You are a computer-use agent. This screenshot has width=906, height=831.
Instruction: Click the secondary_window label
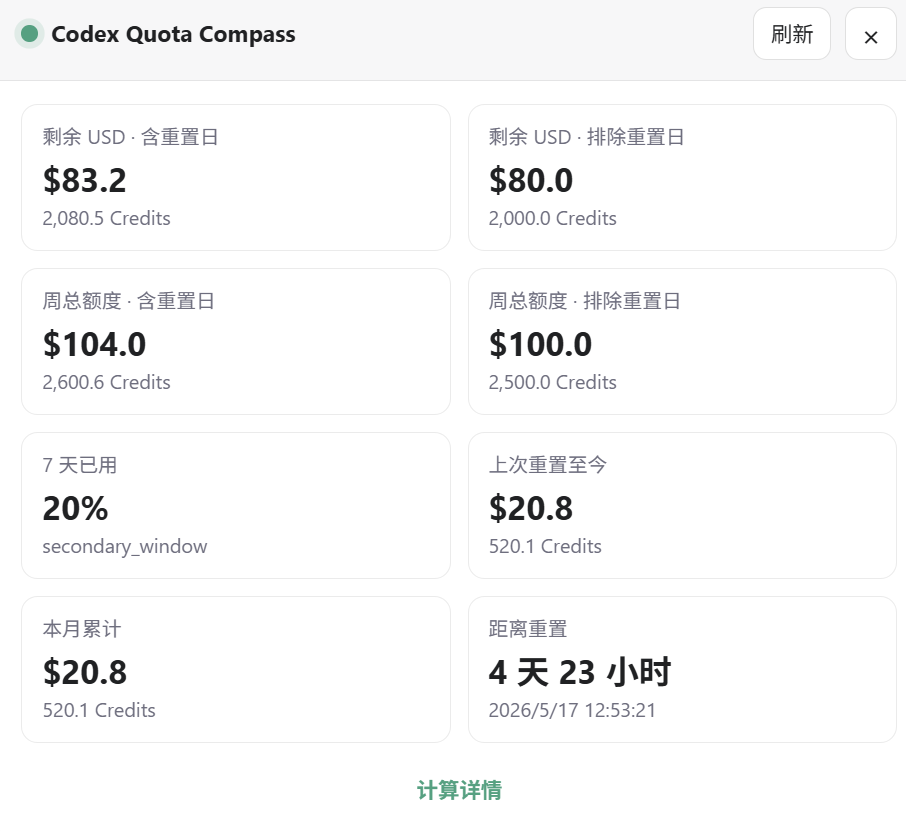pyautogui.click(x=125, y=546)
